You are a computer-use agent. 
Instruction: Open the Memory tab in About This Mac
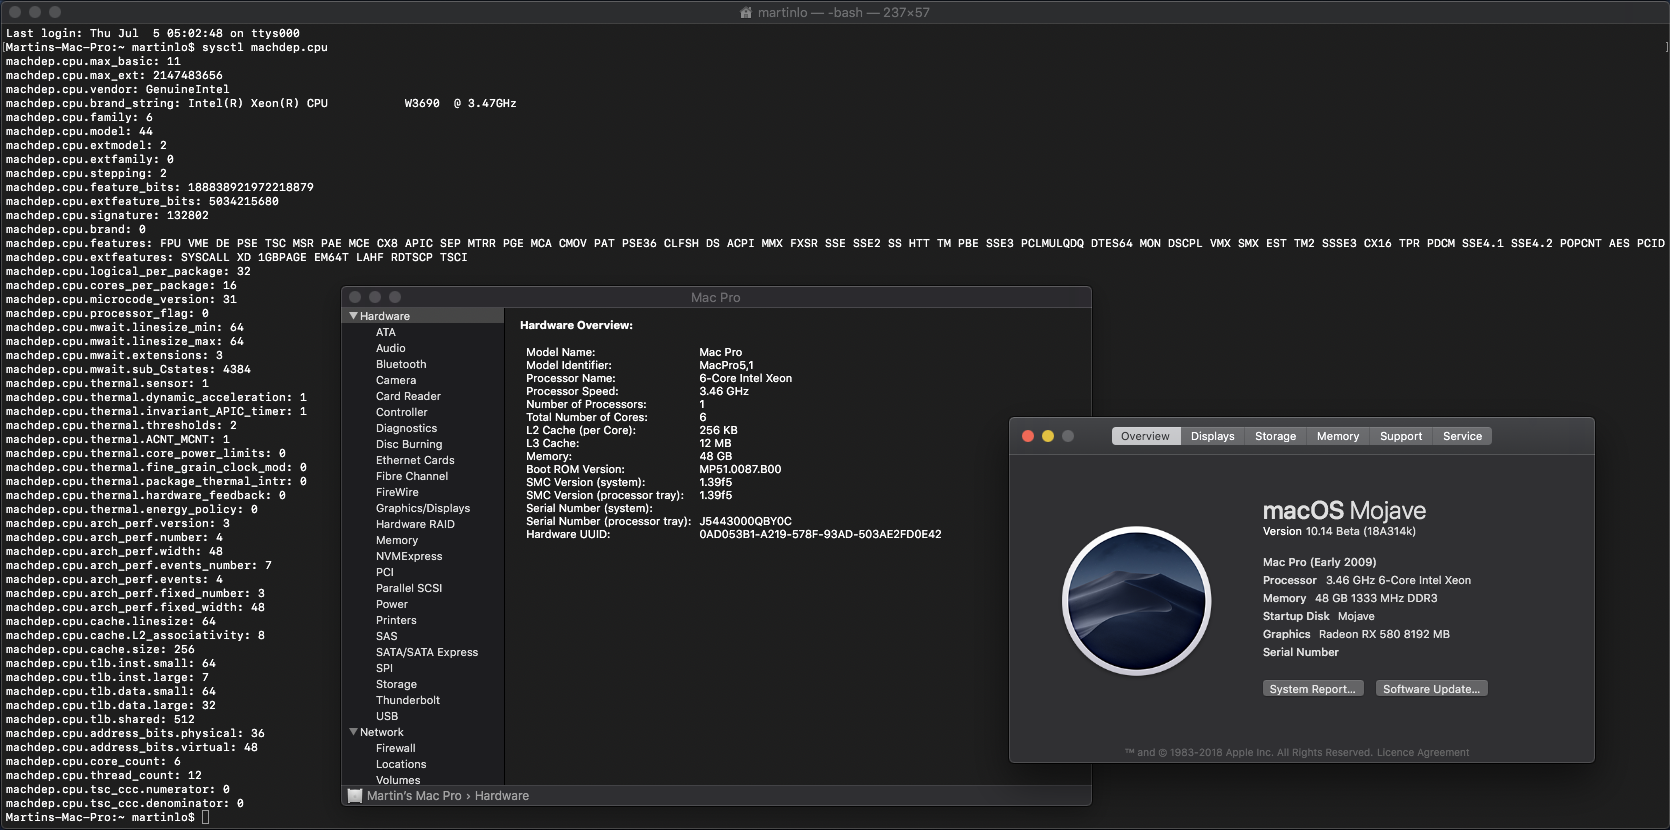click(1338, 436)
